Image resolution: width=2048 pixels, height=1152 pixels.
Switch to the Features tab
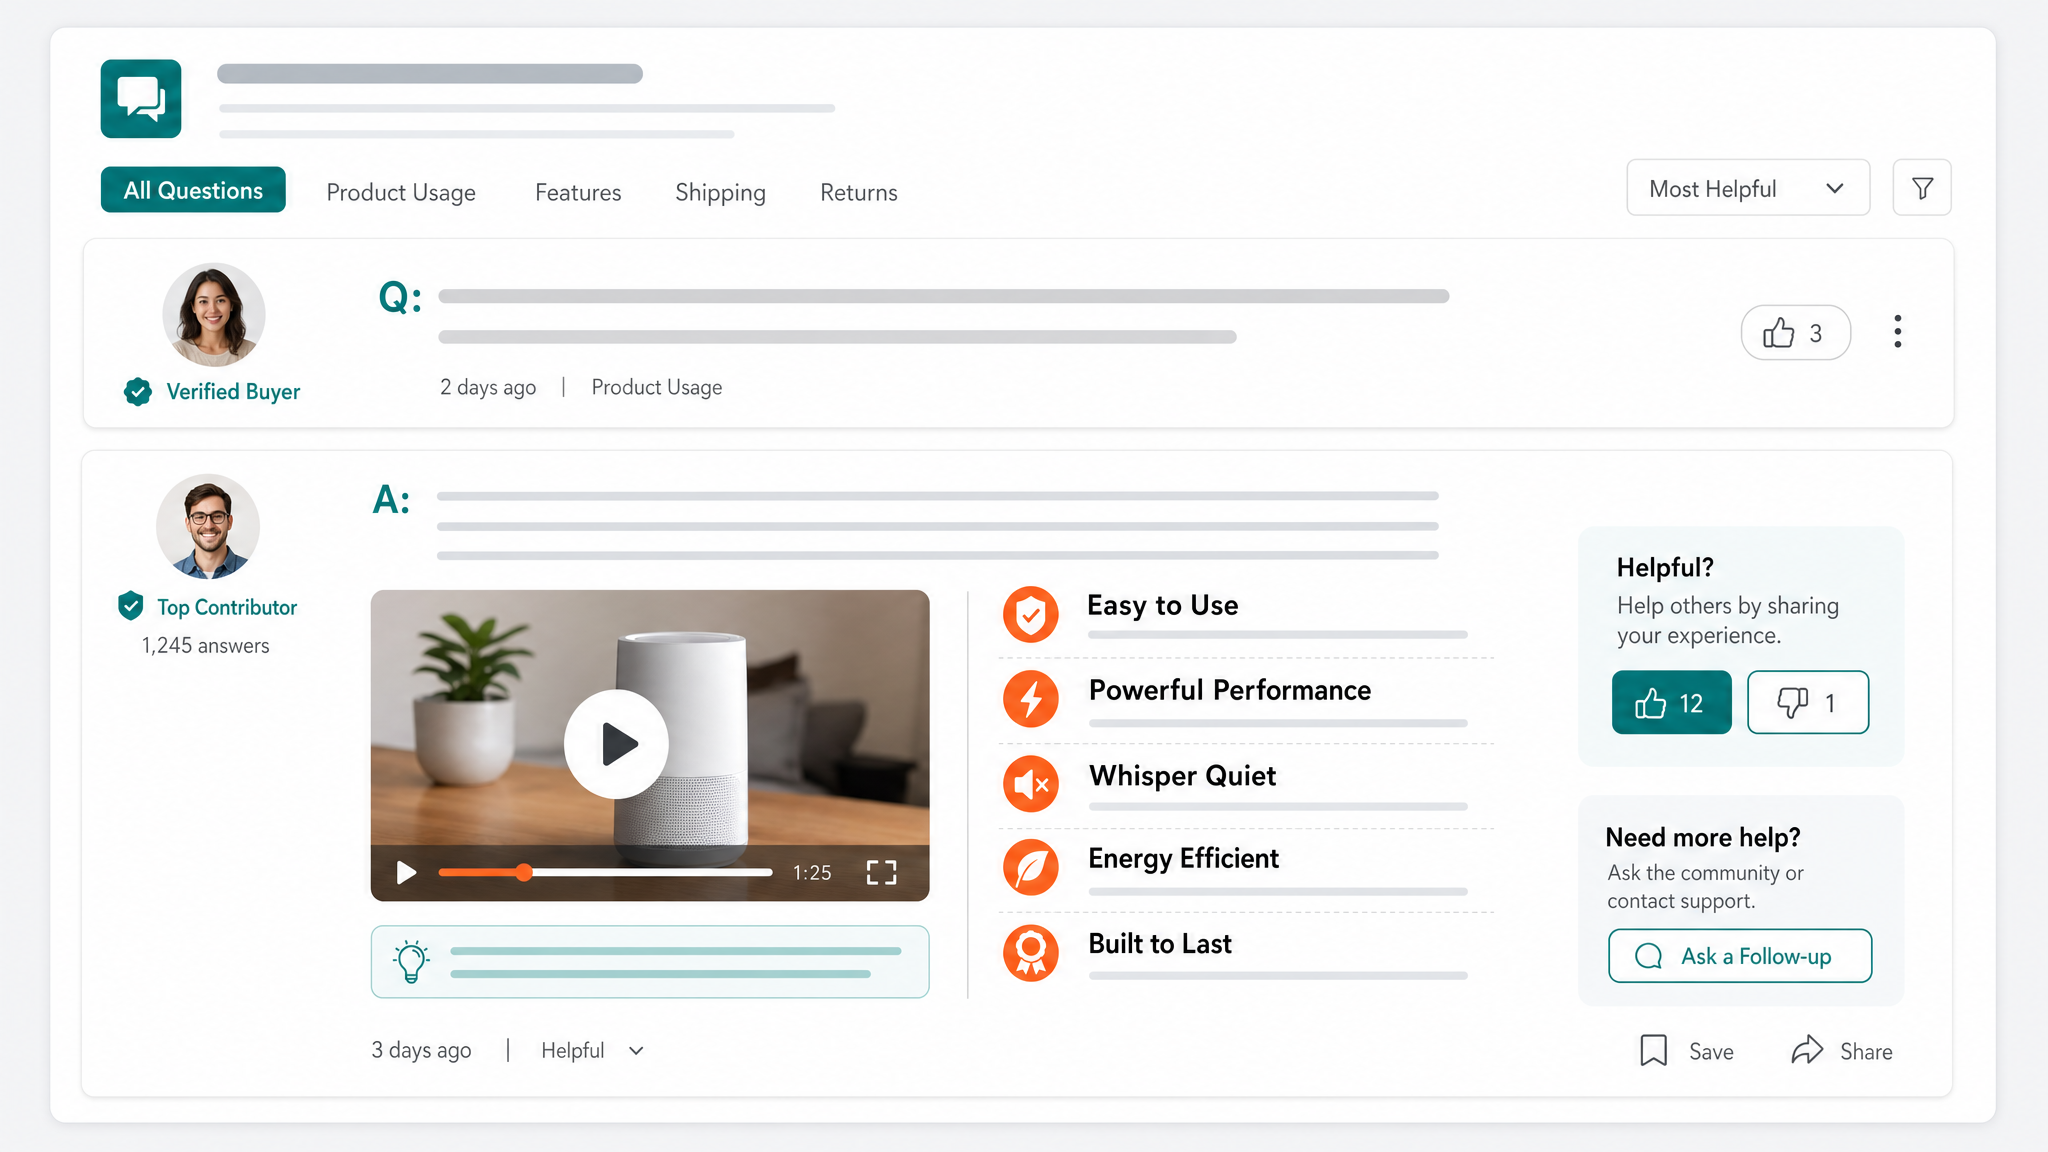point(578,192)
